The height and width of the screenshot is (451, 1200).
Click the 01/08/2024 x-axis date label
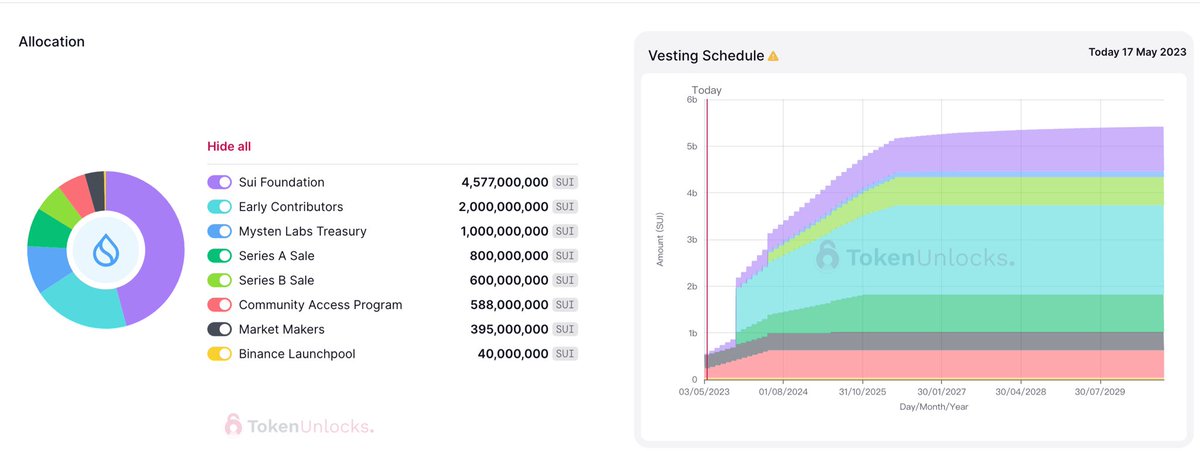(x=783, y=393)
